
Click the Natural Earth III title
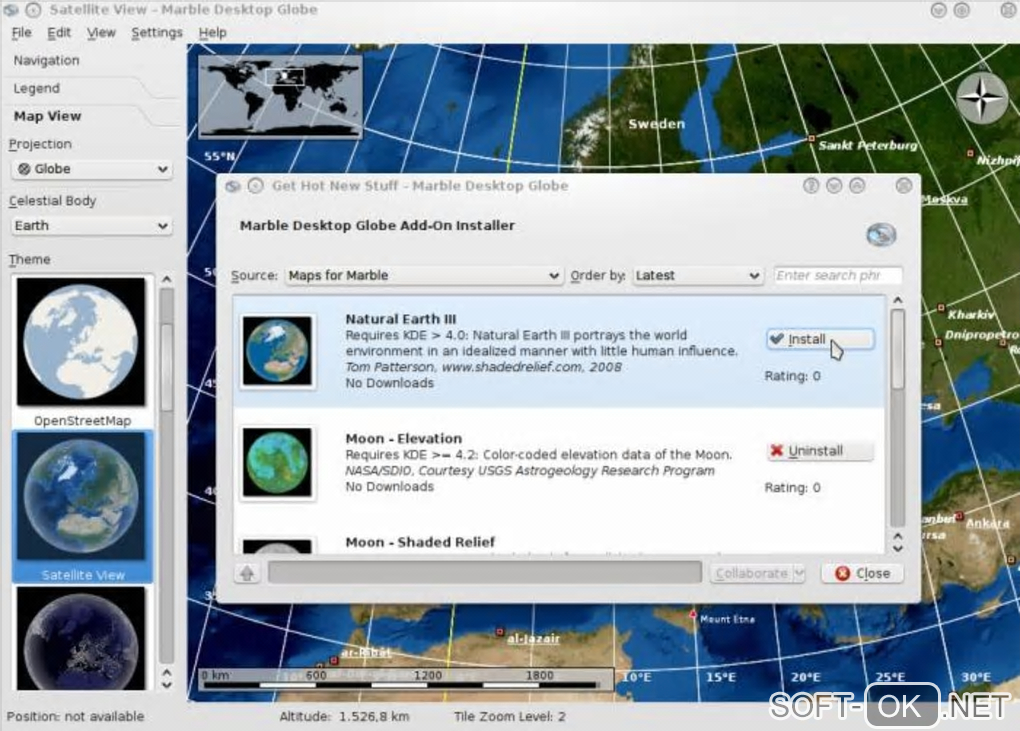tap(401, 319)
